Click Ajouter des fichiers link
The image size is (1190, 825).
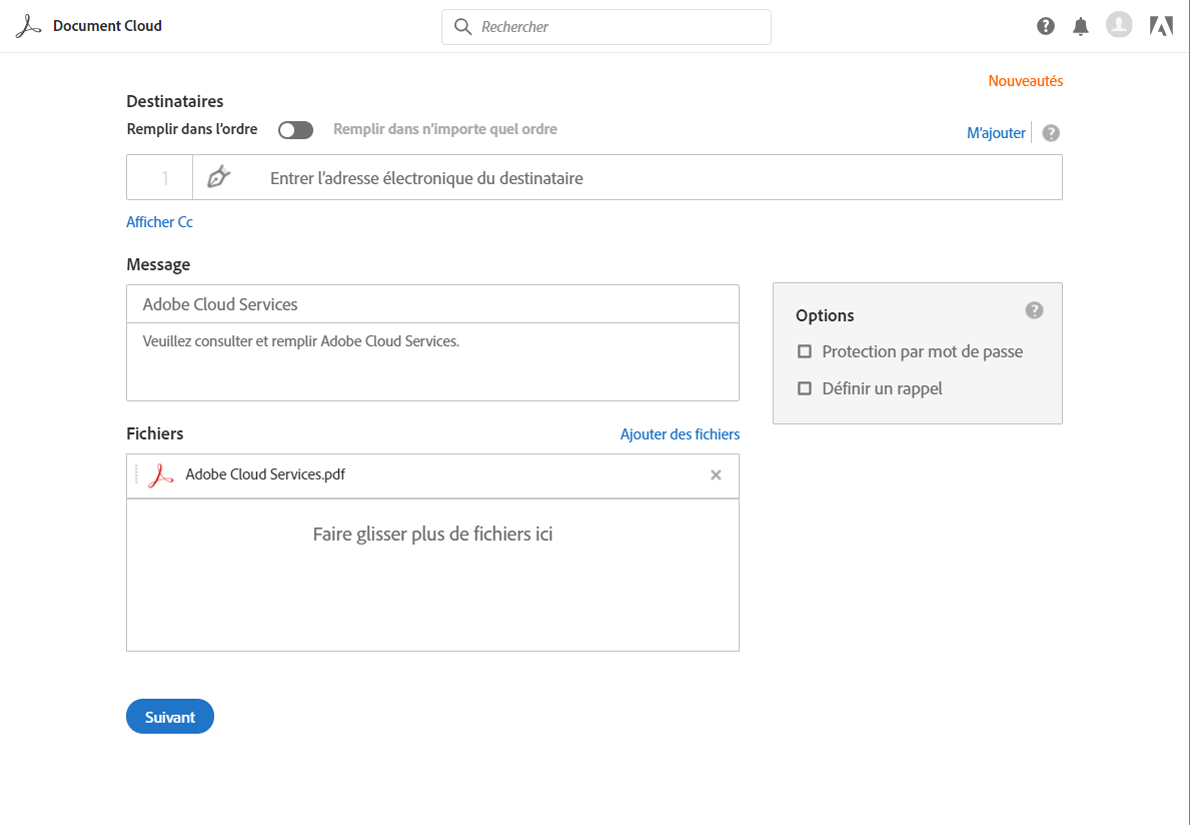(x=680, y=434)
